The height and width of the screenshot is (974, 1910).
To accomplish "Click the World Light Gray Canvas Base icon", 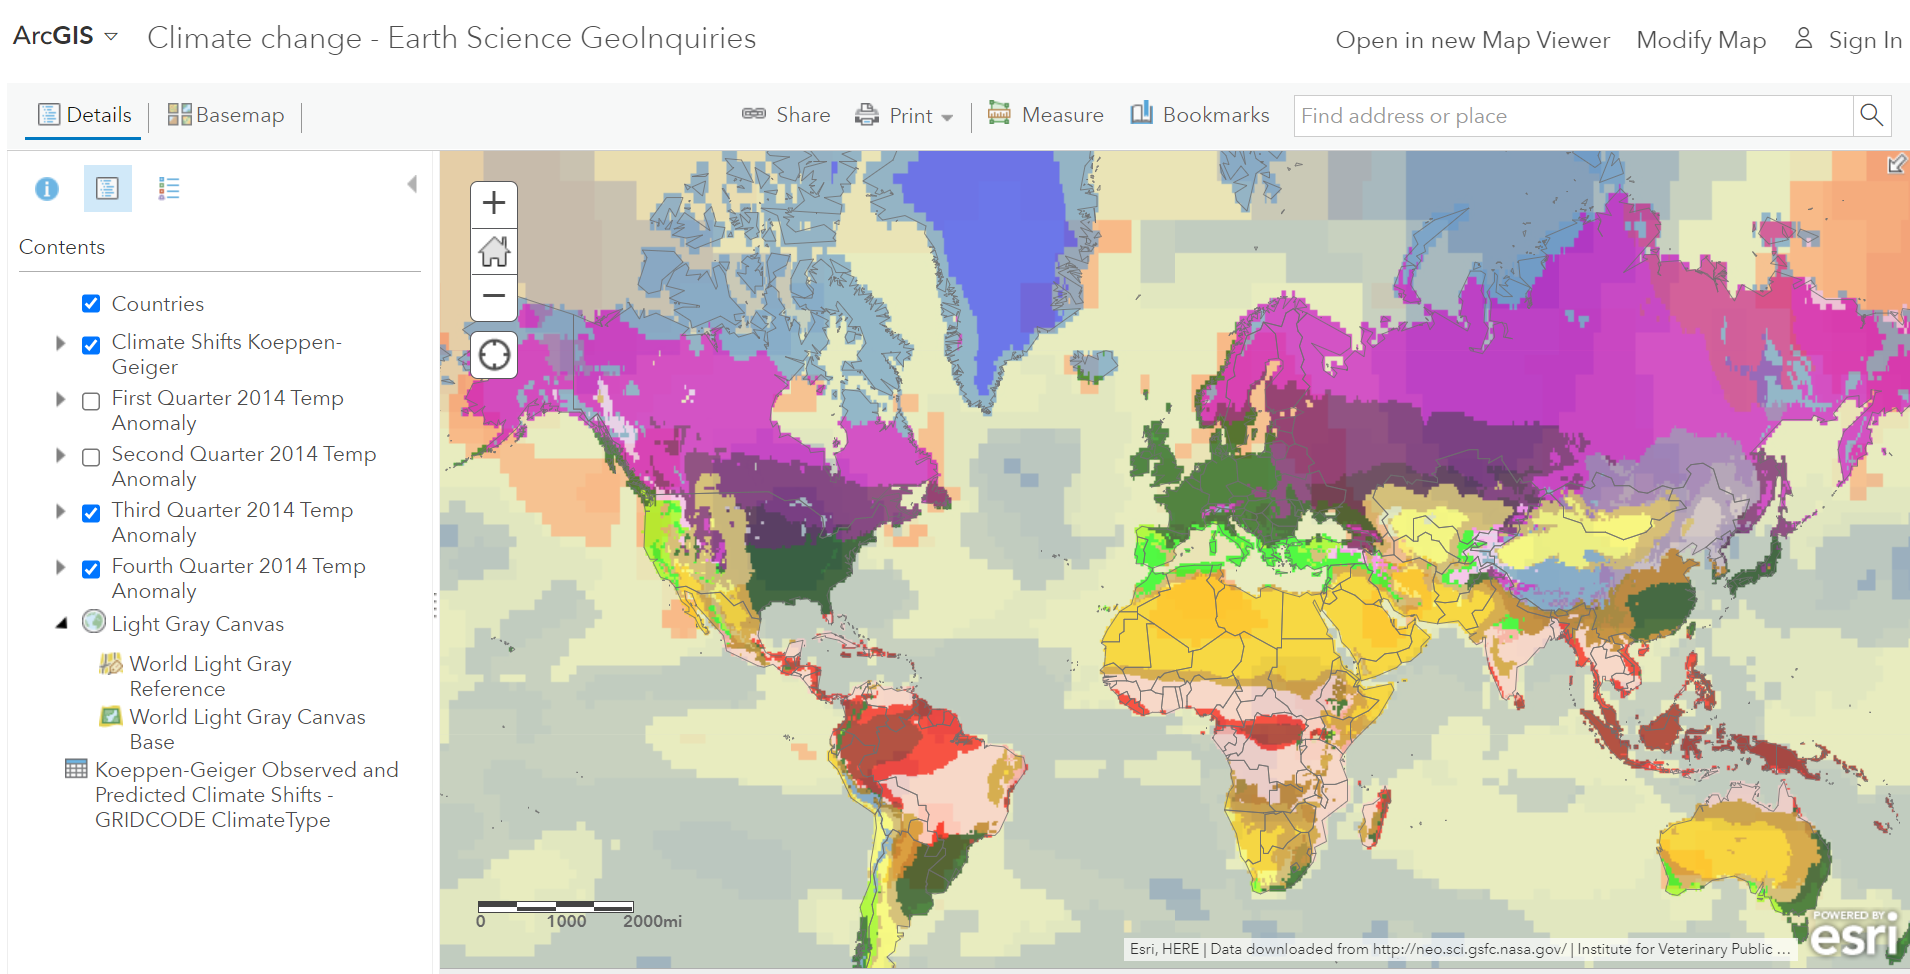I will (x=111, y=716).
